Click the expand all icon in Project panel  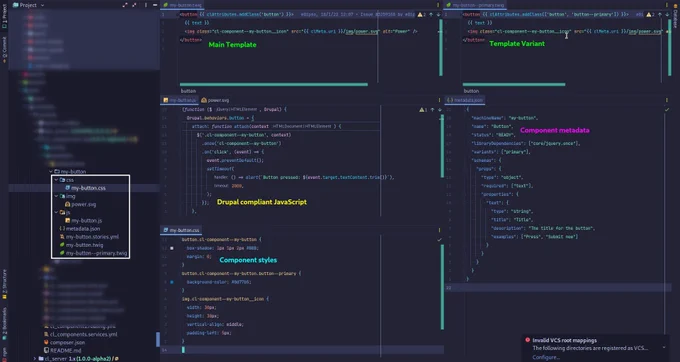[125, 5]
